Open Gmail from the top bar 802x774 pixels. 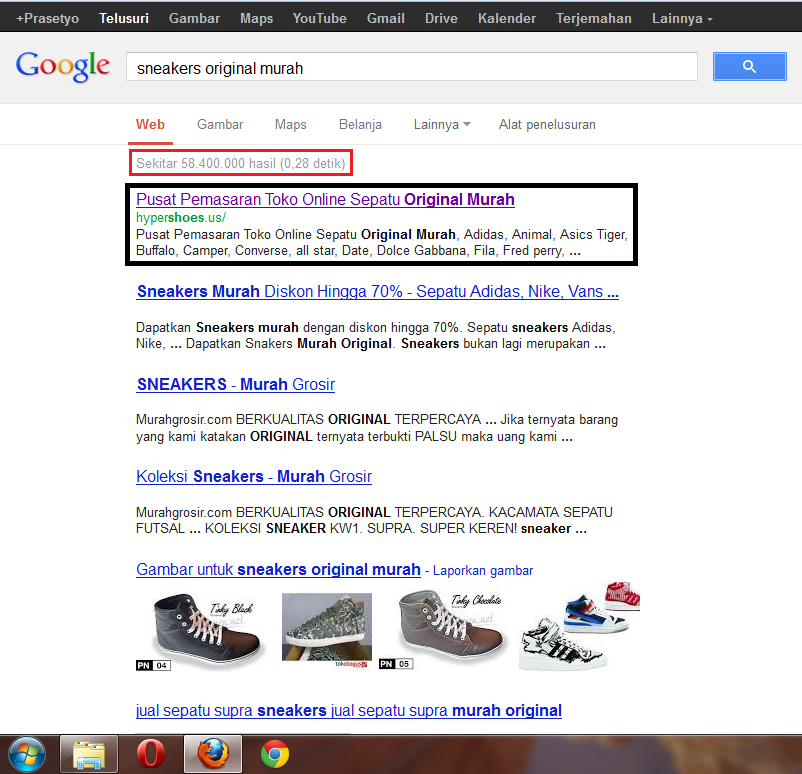(386, 18)
